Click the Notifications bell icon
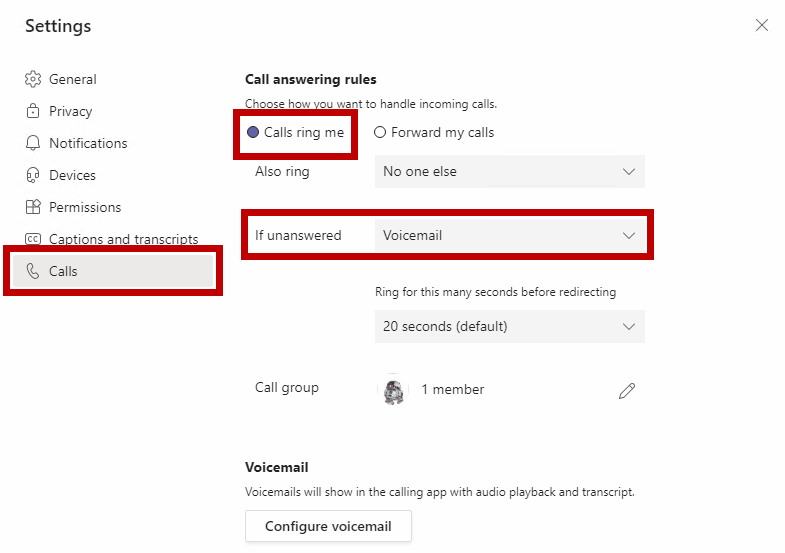Viewport: 785px width, 553px height. point(33,143)
